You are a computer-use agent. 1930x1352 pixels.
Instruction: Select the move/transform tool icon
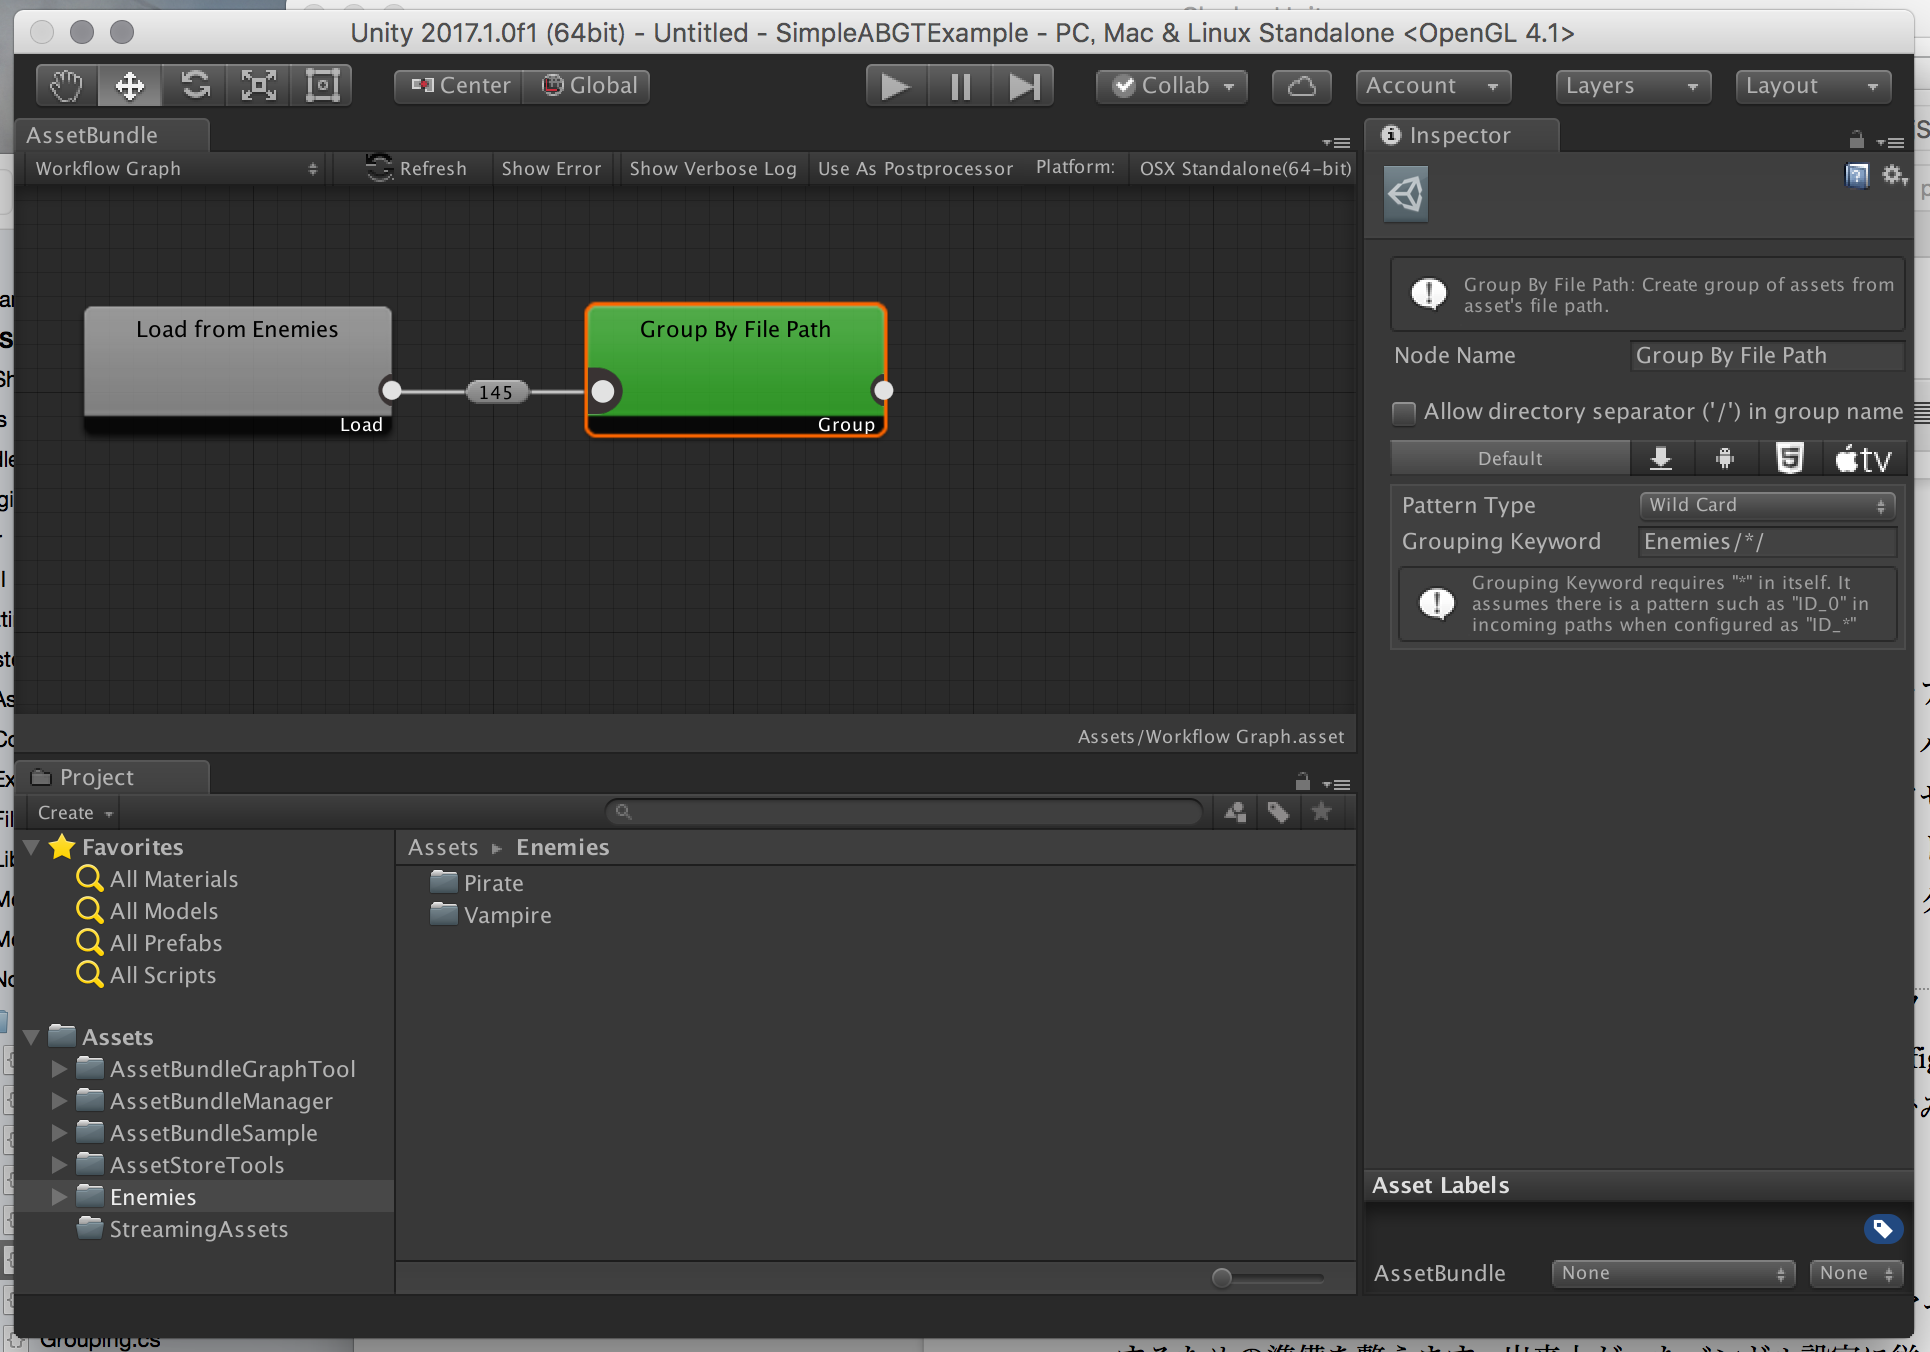pos(131,85)
